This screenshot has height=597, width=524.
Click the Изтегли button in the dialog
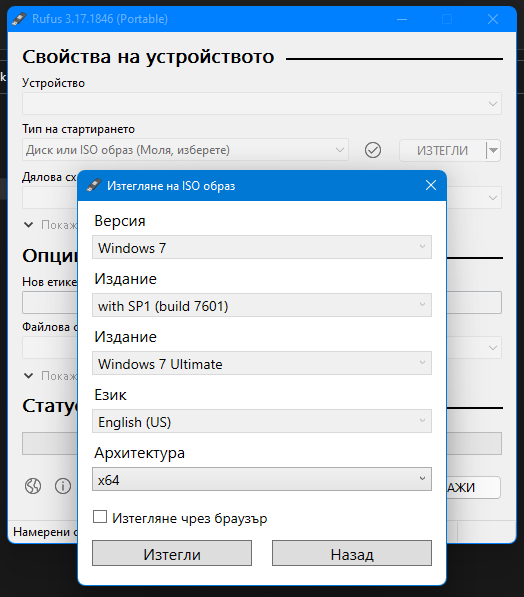(x=172, y=554)
